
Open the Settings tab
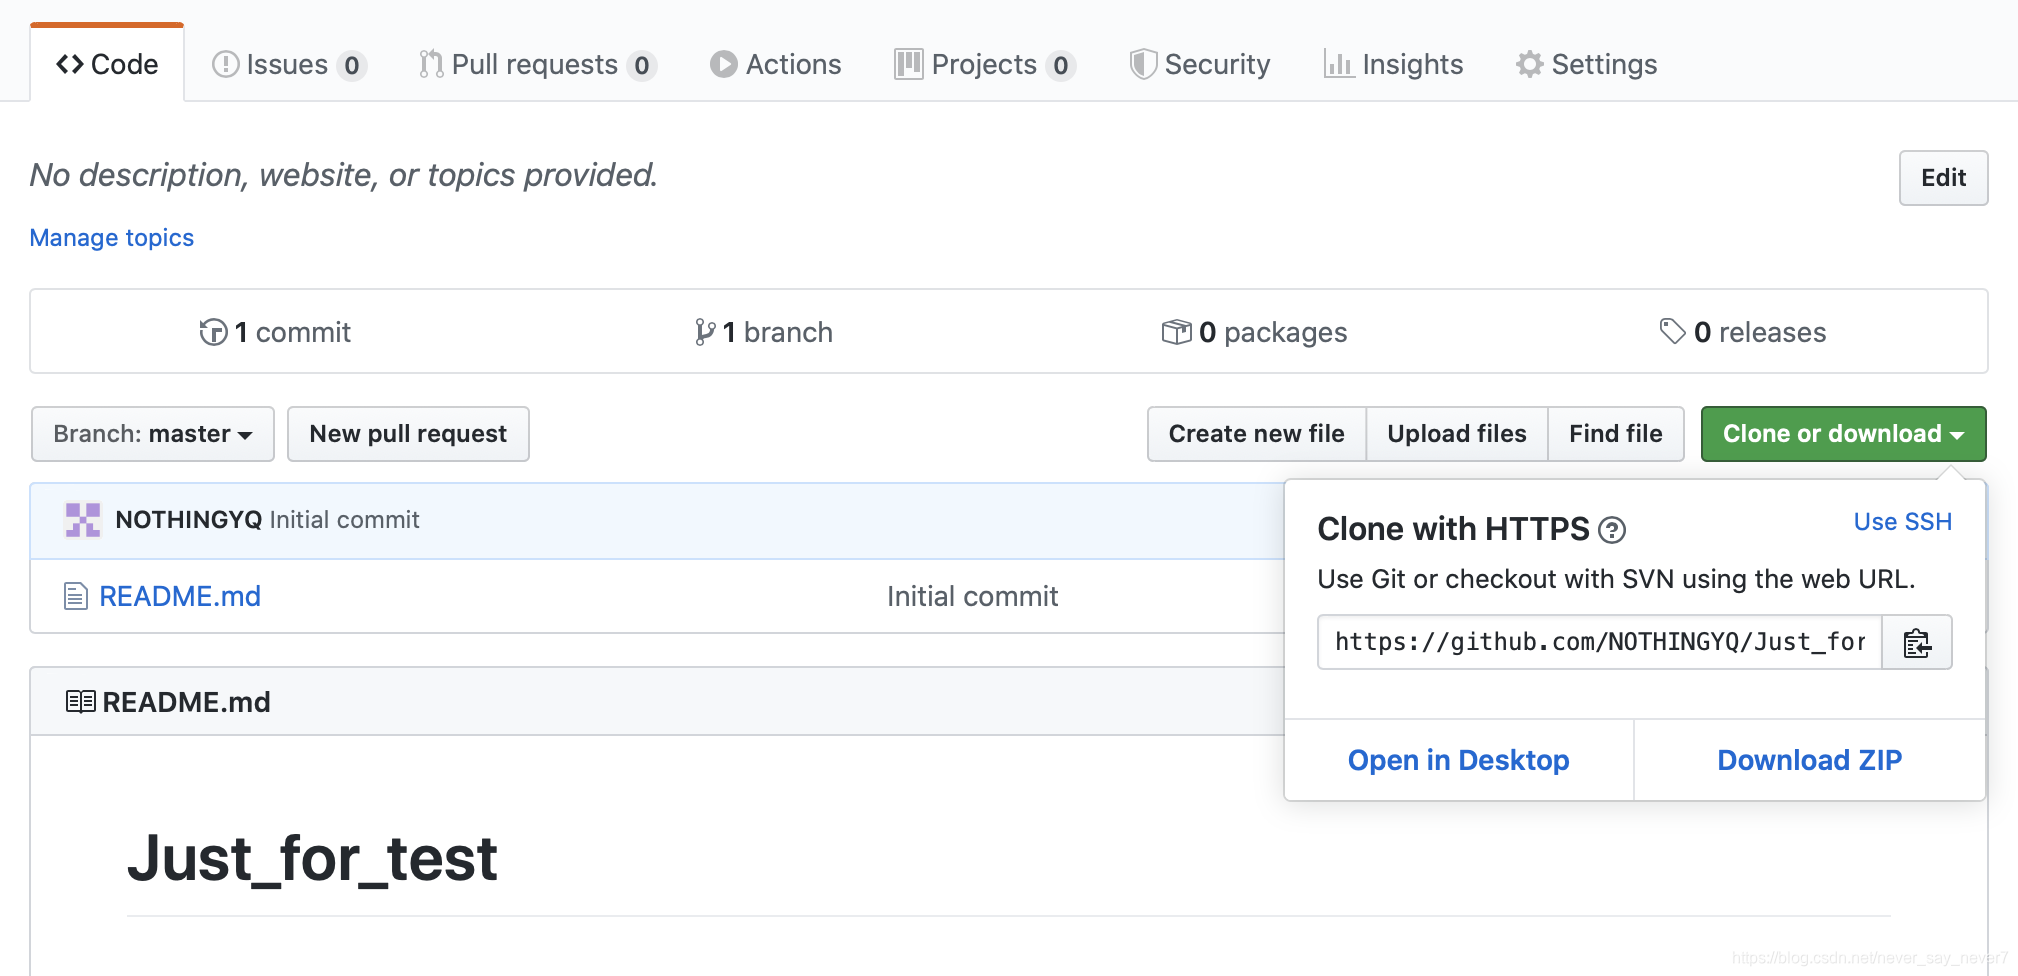[x=1587, y=65]
